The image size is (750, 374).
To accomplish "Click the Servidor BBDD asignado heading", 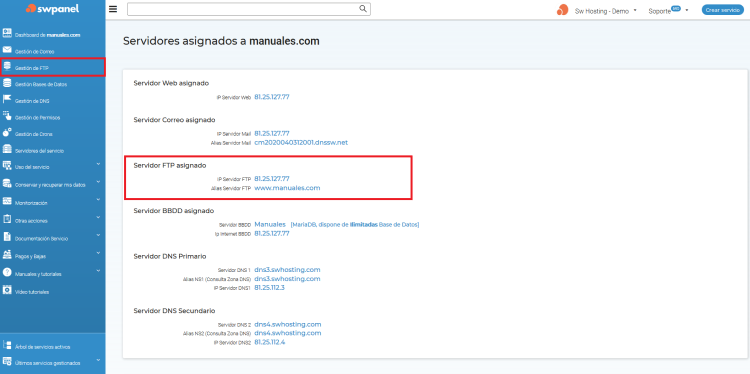I will 174,210.
